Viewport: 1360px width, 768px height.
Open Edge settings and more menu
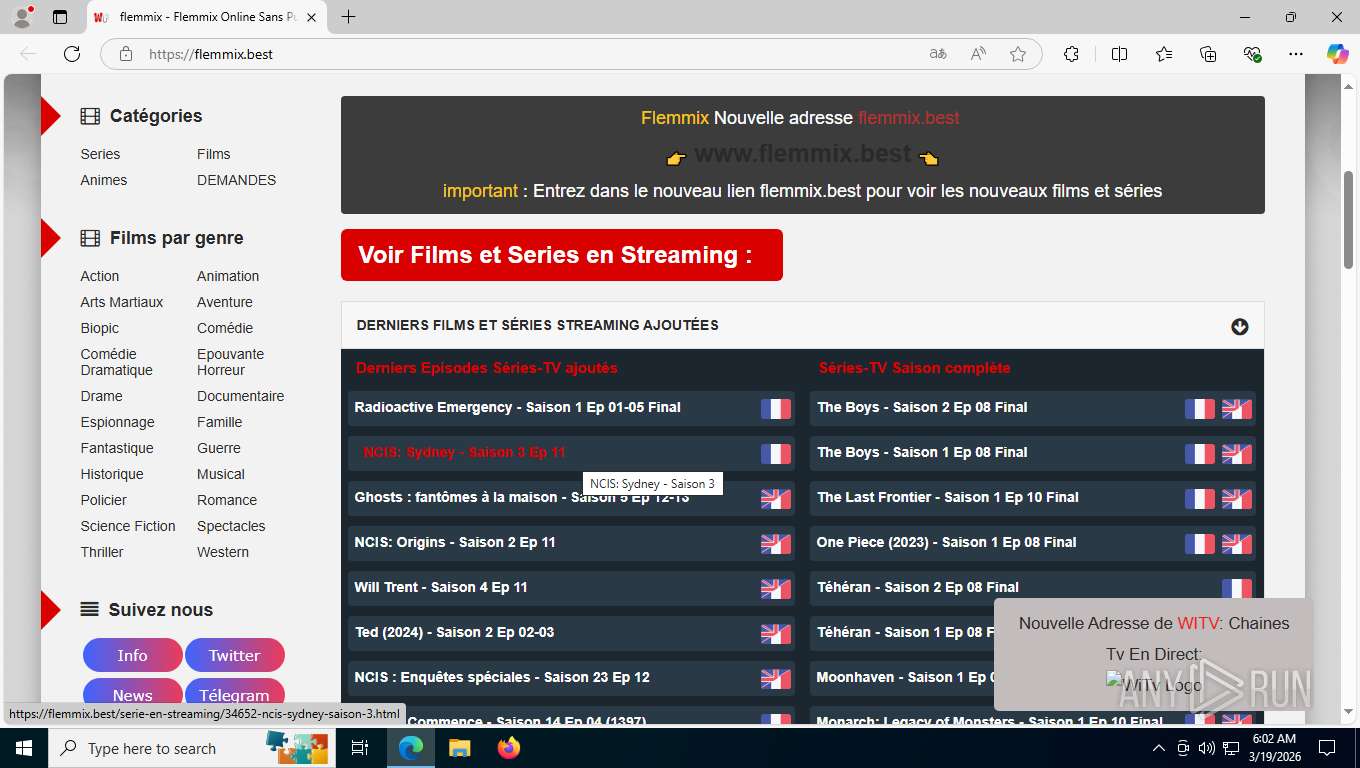coord(1296,54)
